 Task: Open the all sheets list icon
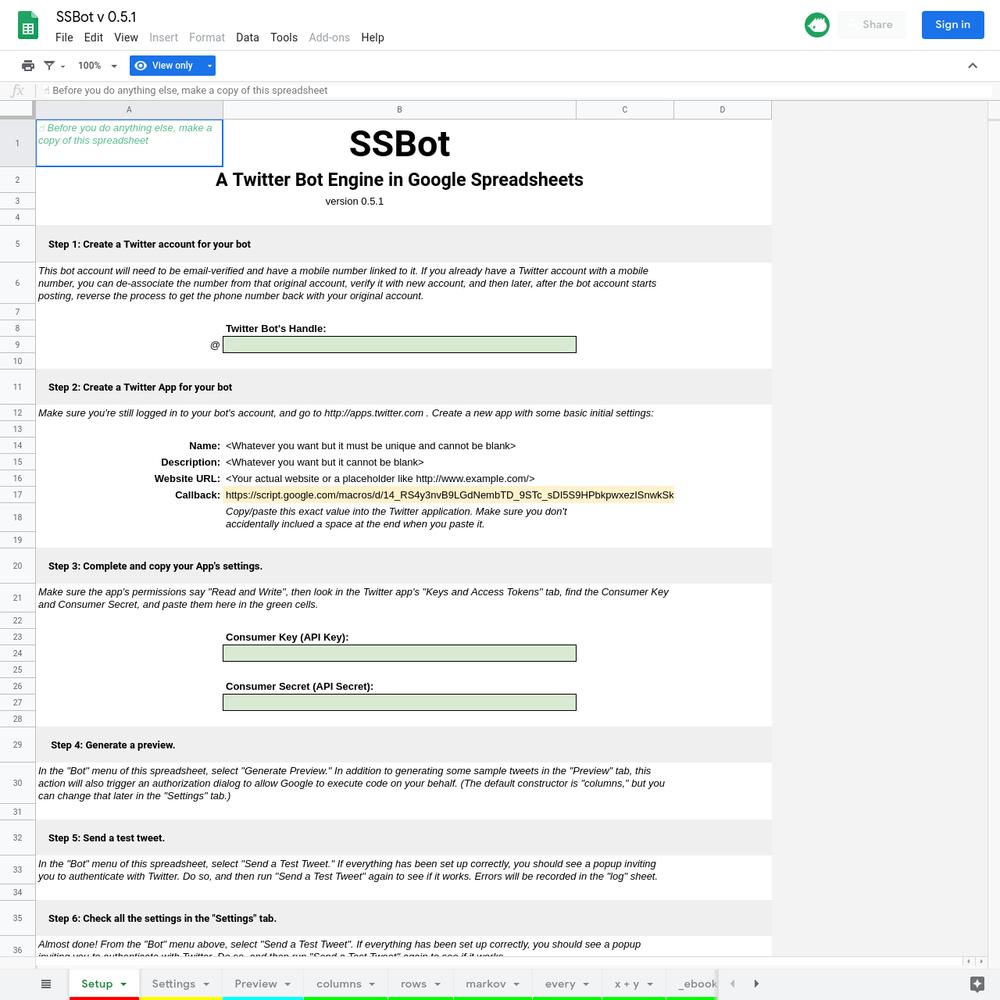click(x=46, y=983)
